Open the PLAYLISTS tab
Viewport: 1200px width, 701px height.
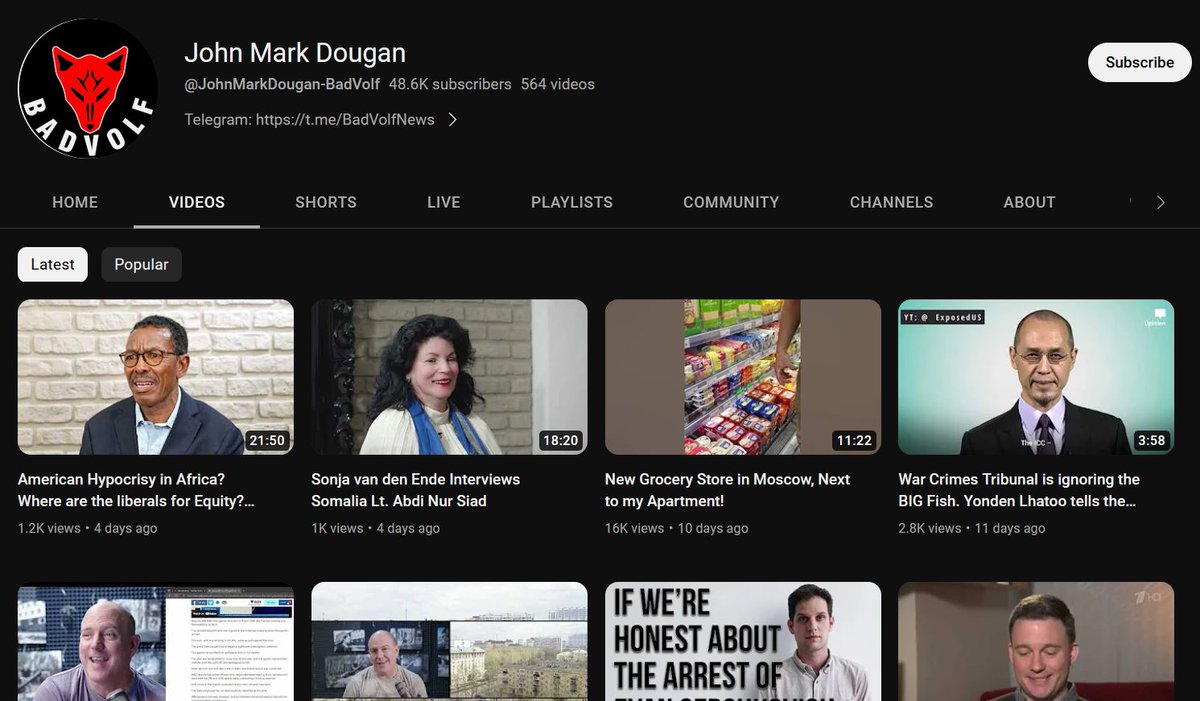pyautogui.click(x=572, y=202)
